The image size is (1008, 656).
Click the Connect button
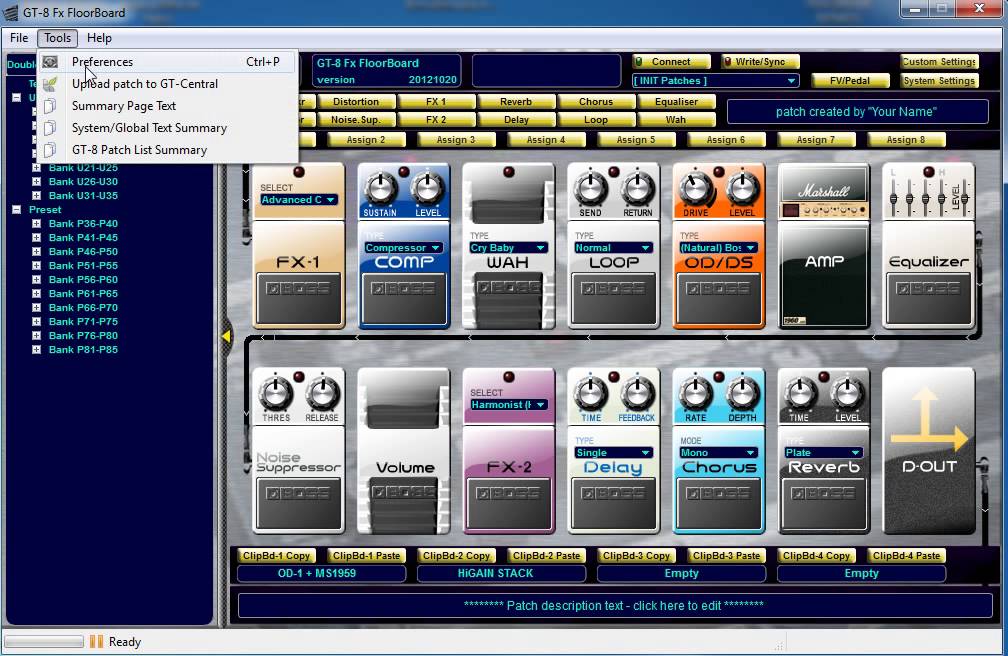pyautogui.click(x=671, y=62)
